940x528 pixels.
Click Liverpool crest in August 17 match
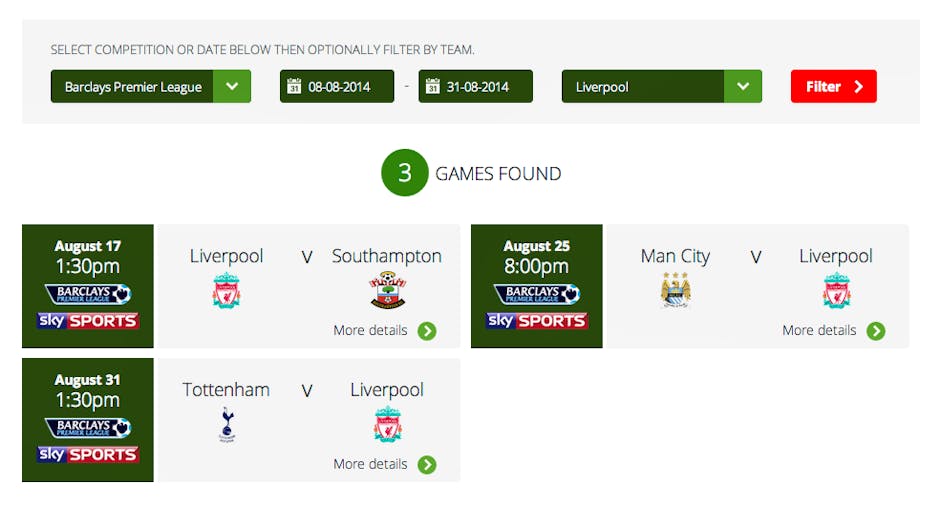pyautogui.click(x=226, y=290)
